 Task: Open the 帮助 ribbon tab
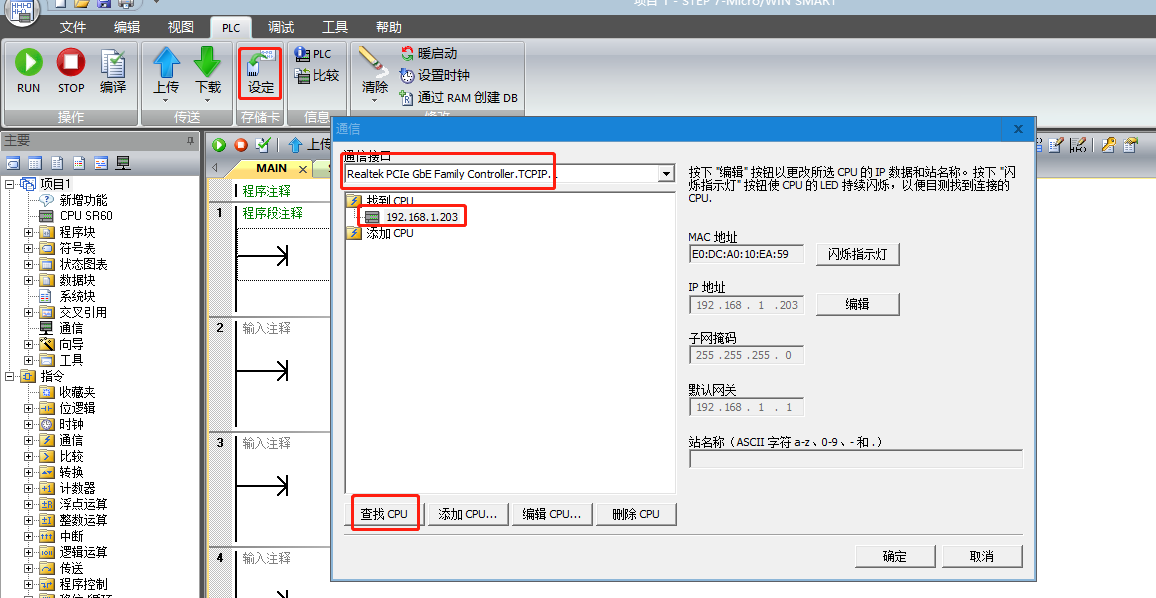[389, 27]
